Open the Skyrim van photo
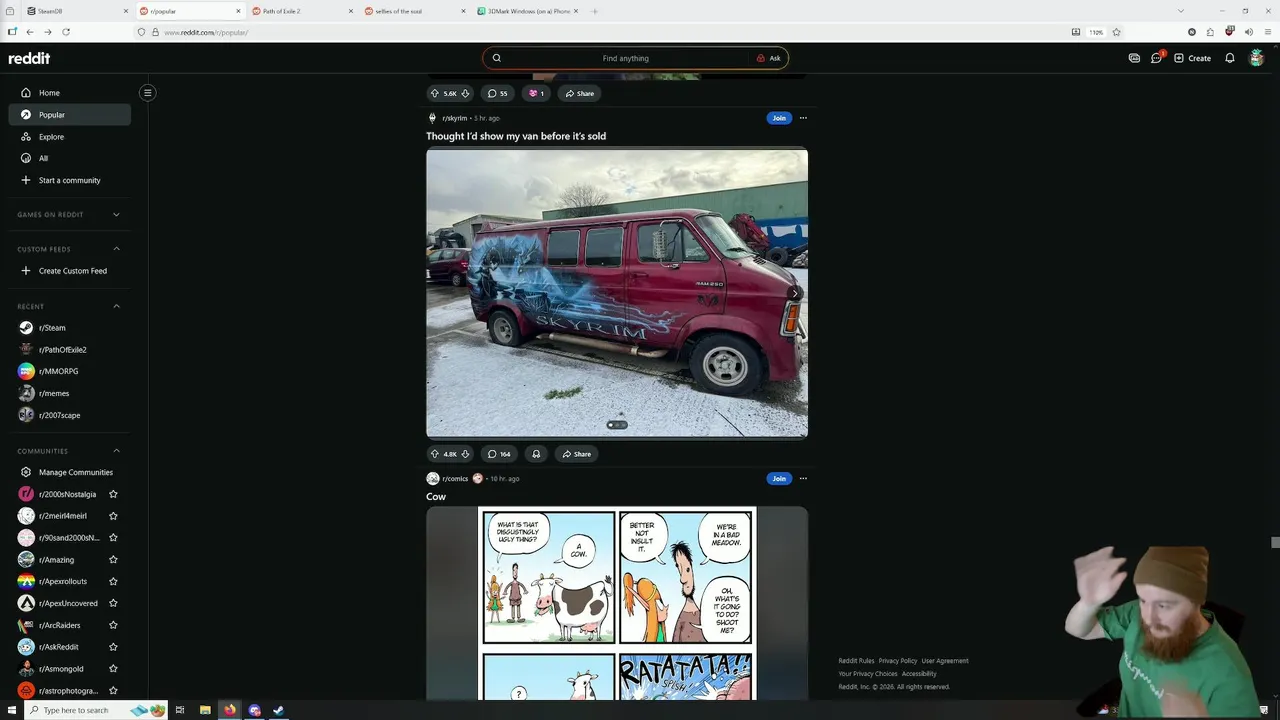Viewport: 1280px width, 720px height. 617,293
